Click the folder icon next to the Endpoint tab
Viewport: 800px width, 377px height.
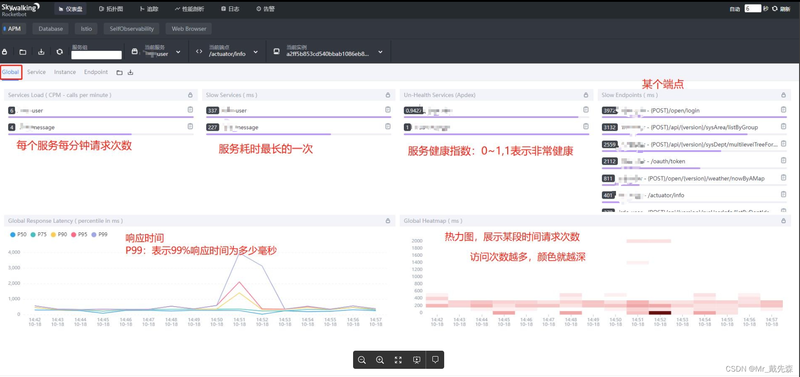(119, 72)
